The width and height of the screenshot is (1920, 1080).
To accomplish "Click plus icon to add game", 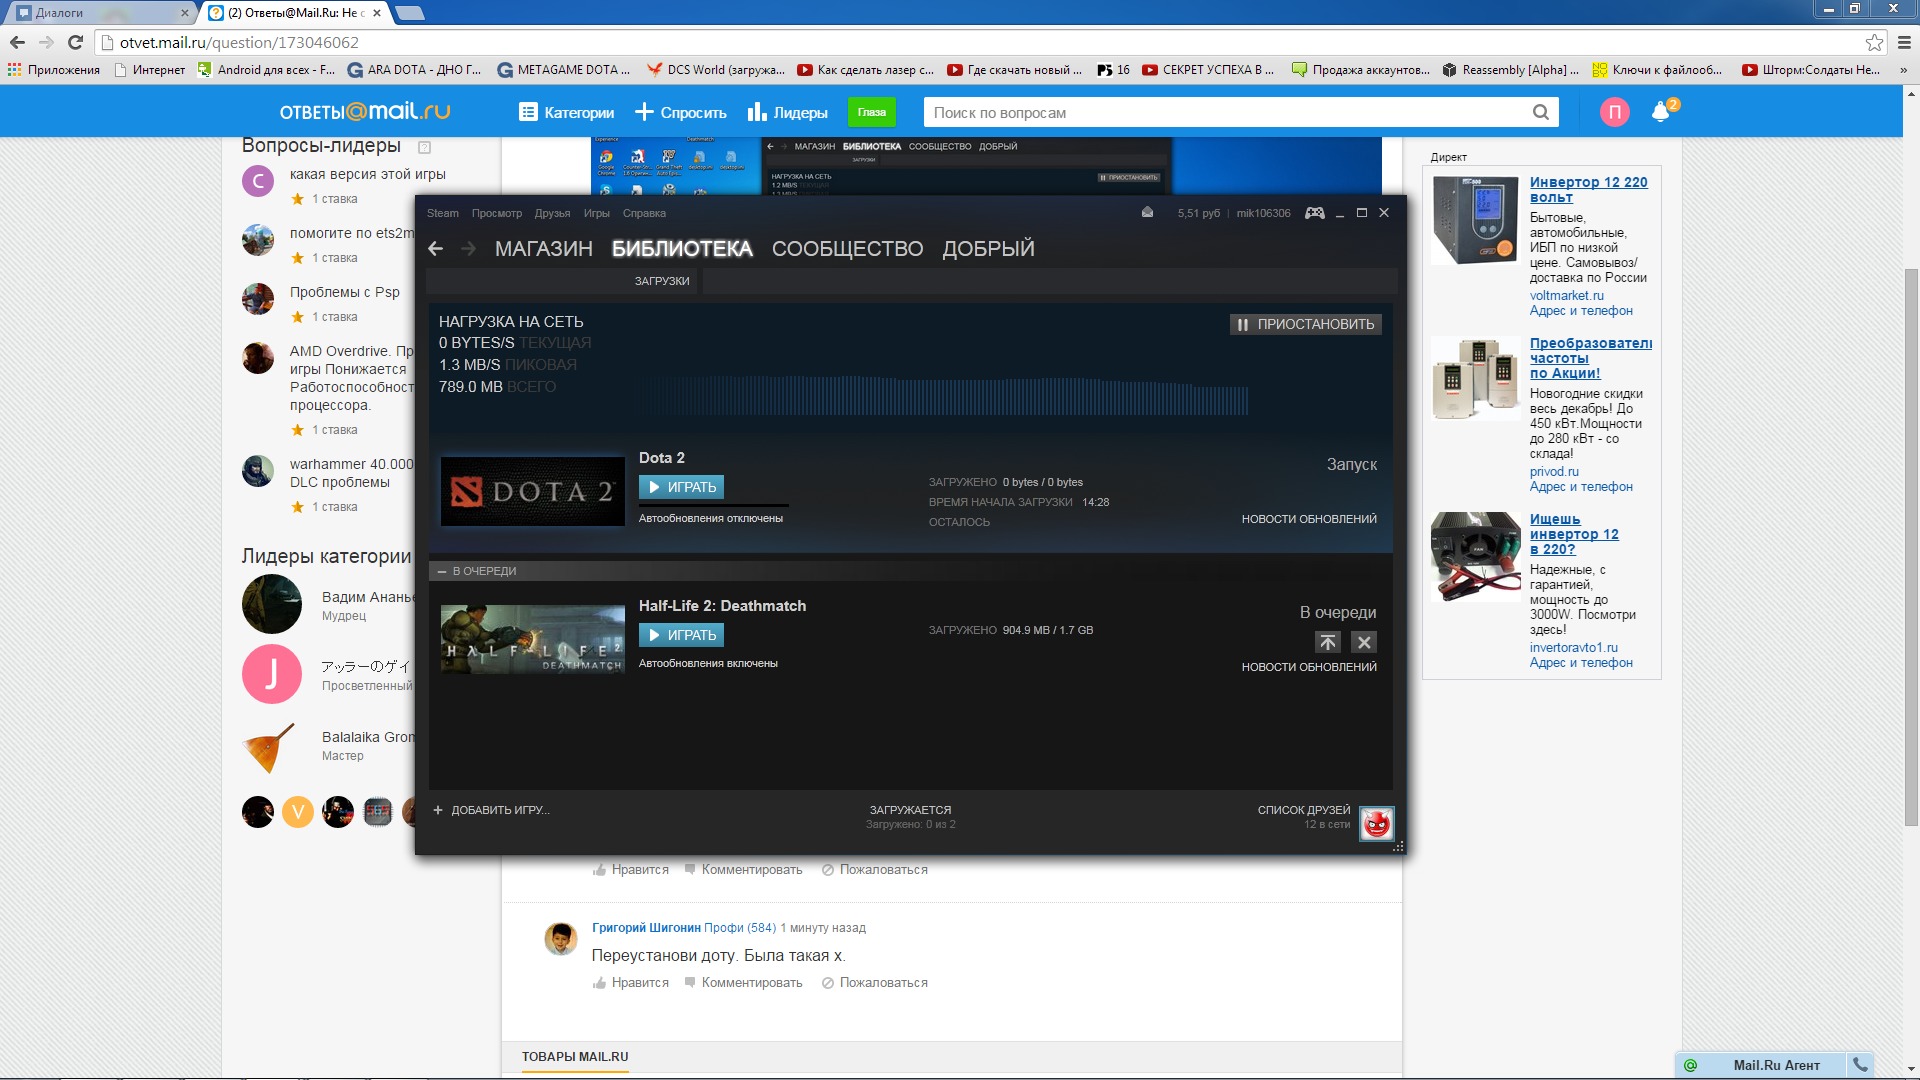I will pos(438,810).
